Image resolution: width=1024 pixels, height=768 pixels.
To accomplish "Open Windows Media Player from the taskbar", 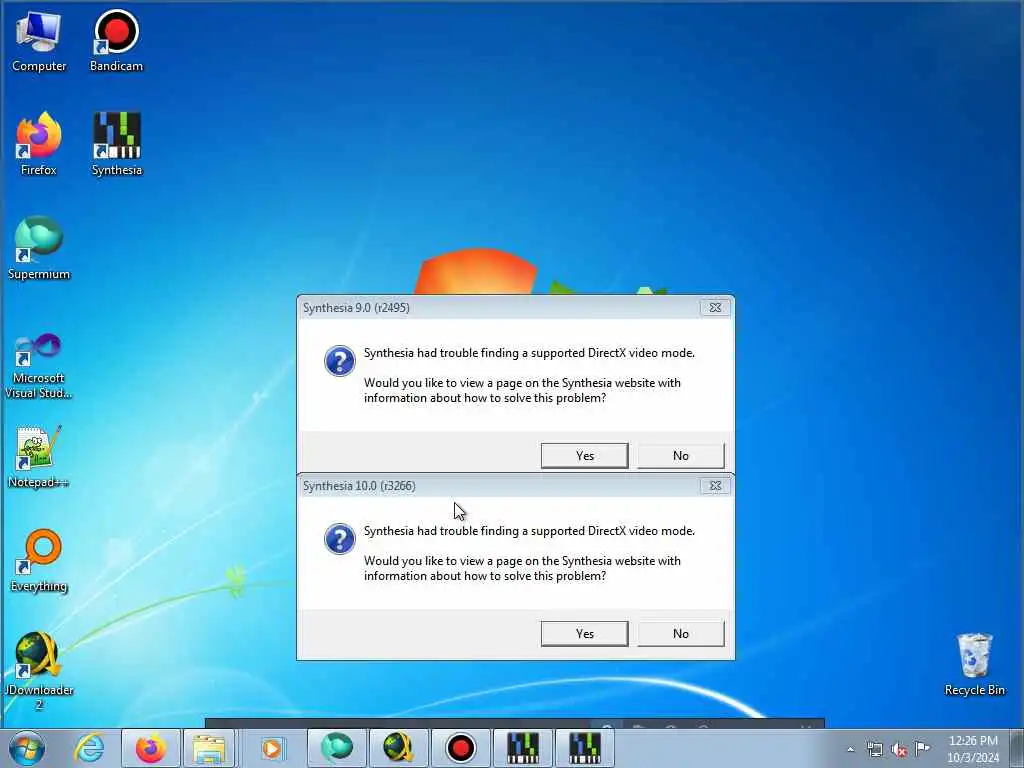I will (271, 748).
